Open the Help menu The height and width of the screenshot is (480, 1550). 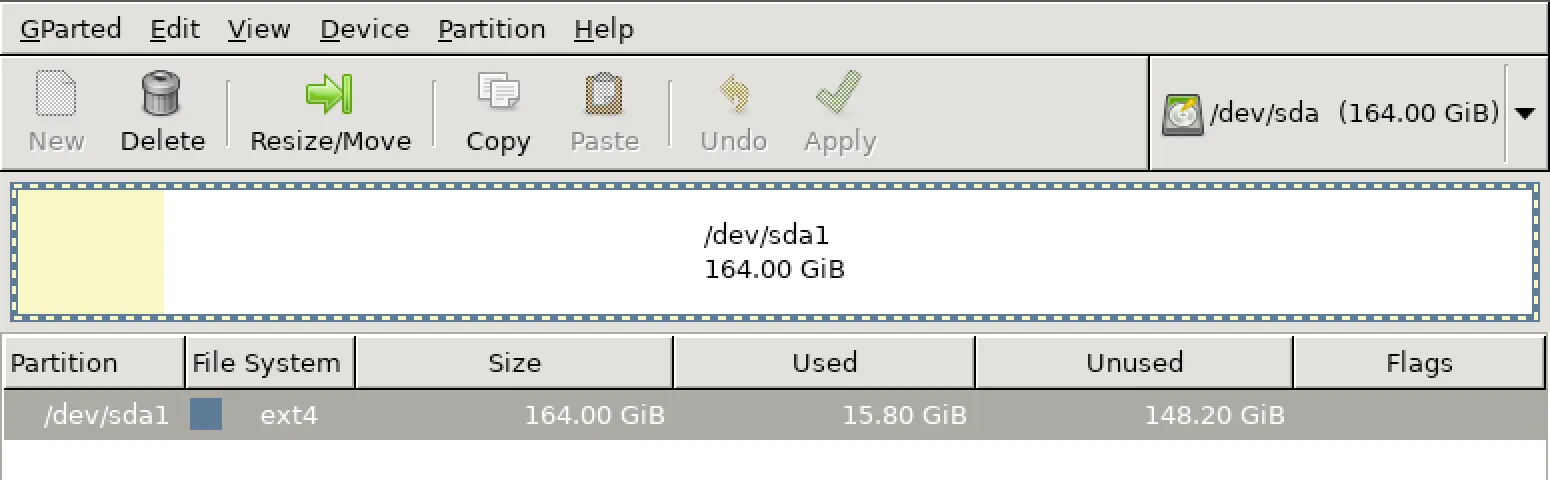pyautogui.click(x=603, y=29)
